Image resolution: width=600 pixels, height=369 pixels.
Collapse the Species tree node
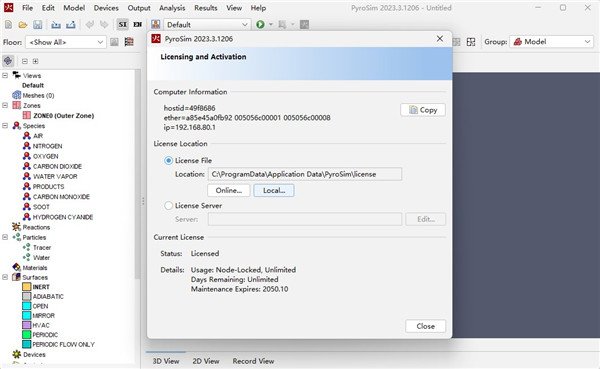[5, 126]
